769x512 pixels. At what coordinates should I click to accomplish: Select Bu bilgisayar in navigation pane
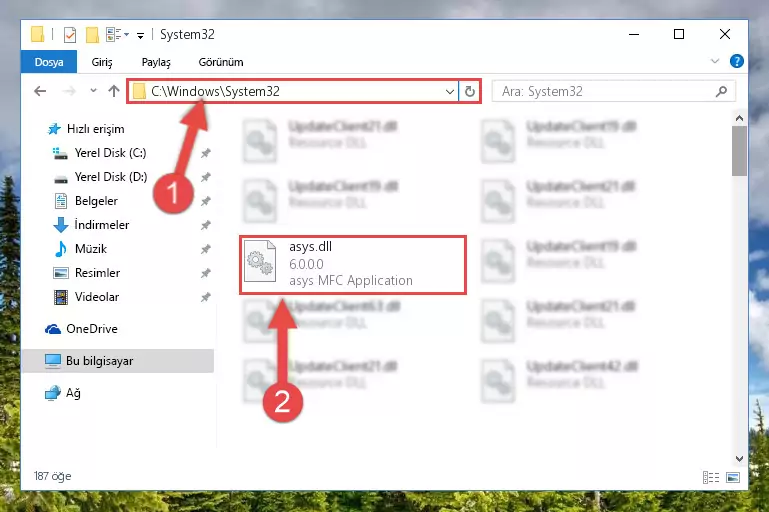point(118,361)
